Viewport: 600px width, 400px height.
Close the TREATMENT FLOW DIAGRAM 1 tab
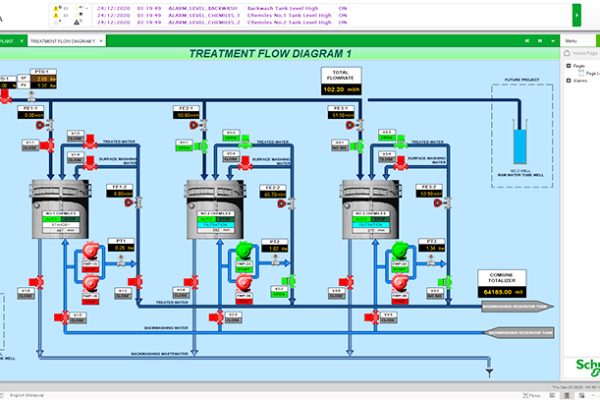point(101,41)
